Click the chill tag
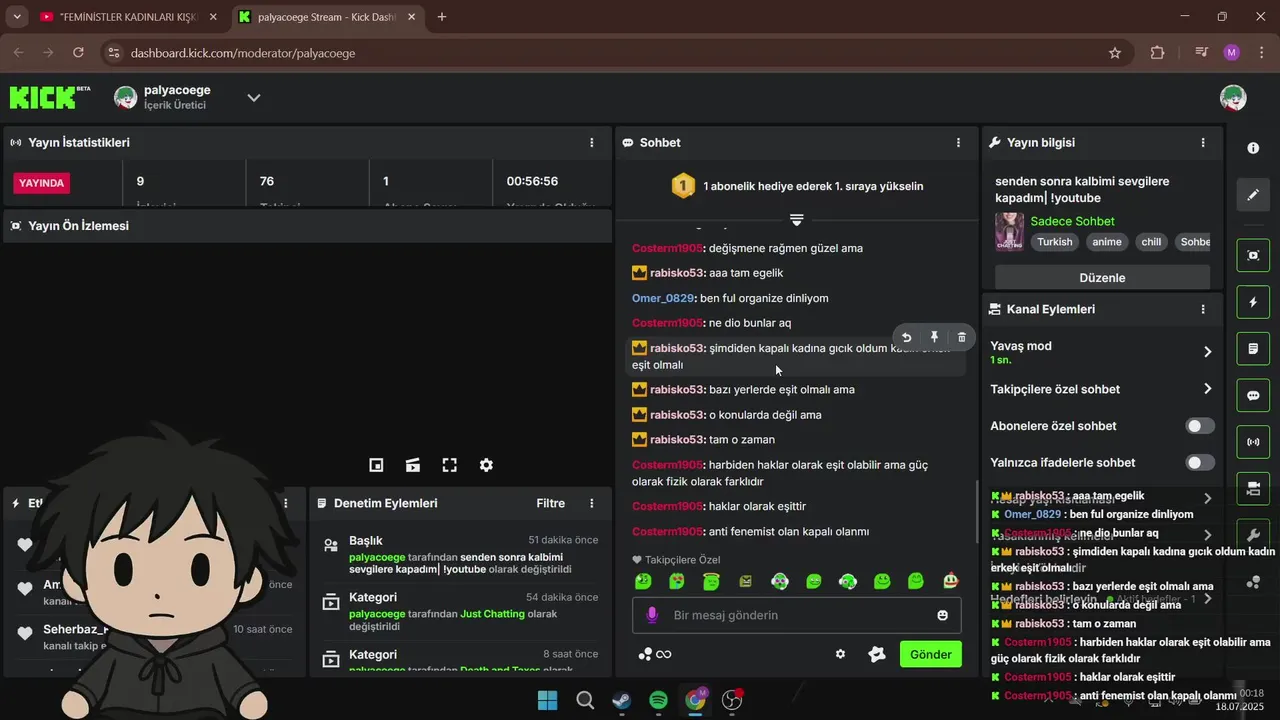1280x720 pixels. click(x=1151, y=242)
